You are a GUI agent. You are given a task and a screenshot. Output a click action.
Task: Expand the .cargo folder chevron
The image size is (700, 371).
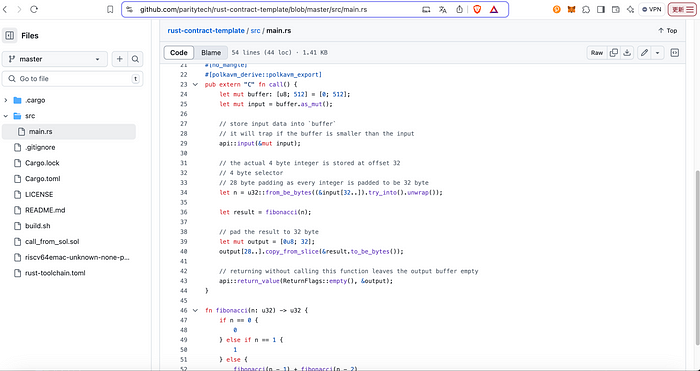(6, 100)
